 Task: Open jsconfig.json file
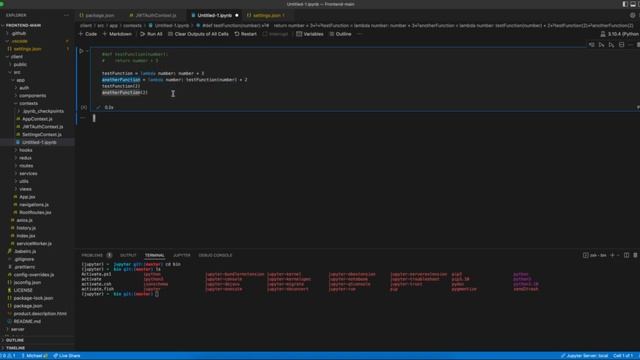tap(27, 282)
